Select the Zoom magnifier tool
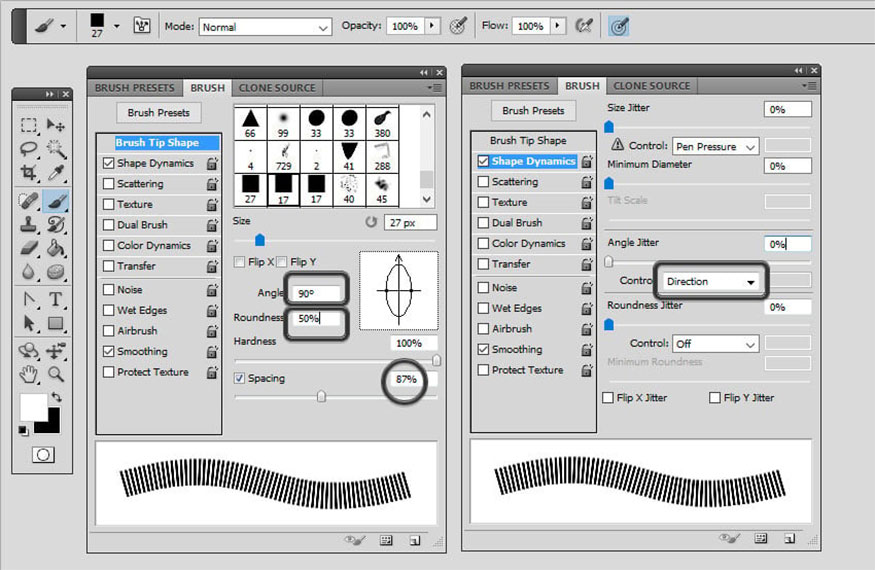875x570 pixels. pos(56,374)
